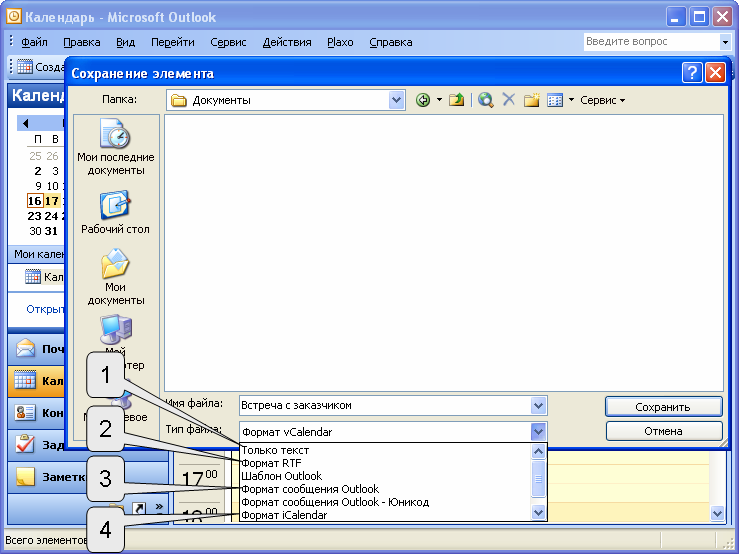
Task: Open the Views dropdown arrow
Action: pyautogui.click(x=571, y=100)
